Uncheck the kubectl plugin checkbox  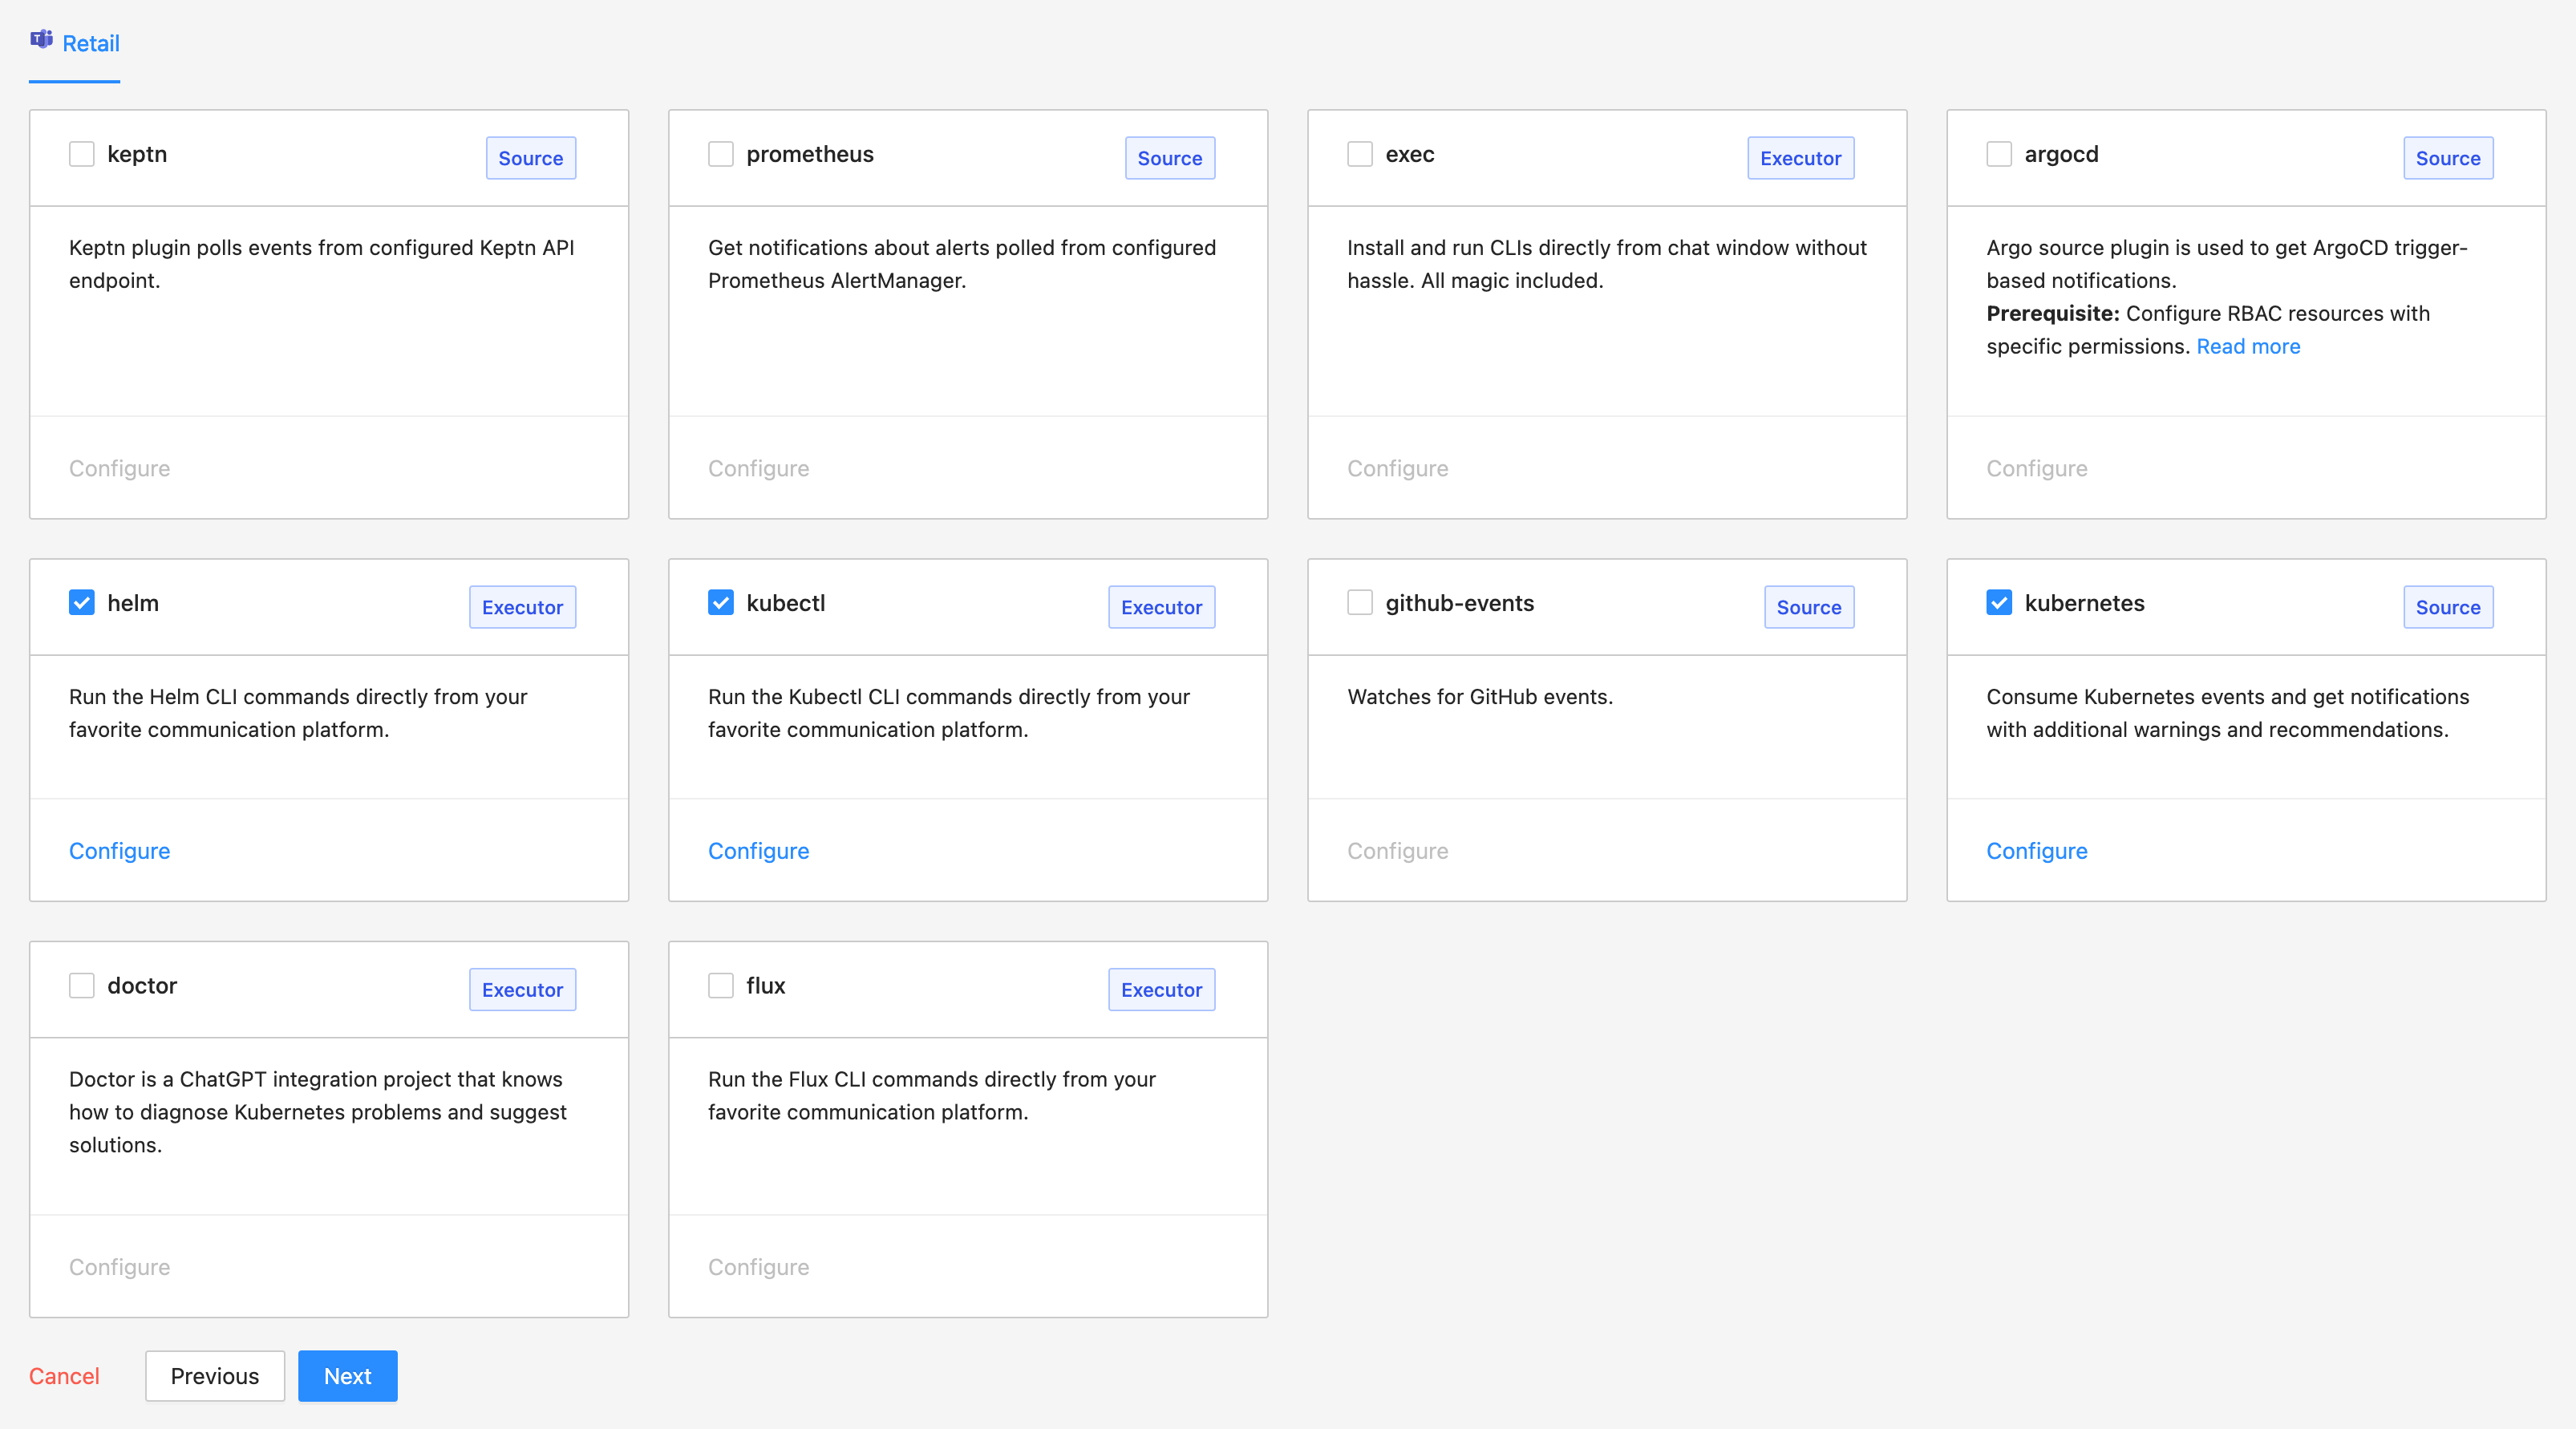click(x=721, y=603)
